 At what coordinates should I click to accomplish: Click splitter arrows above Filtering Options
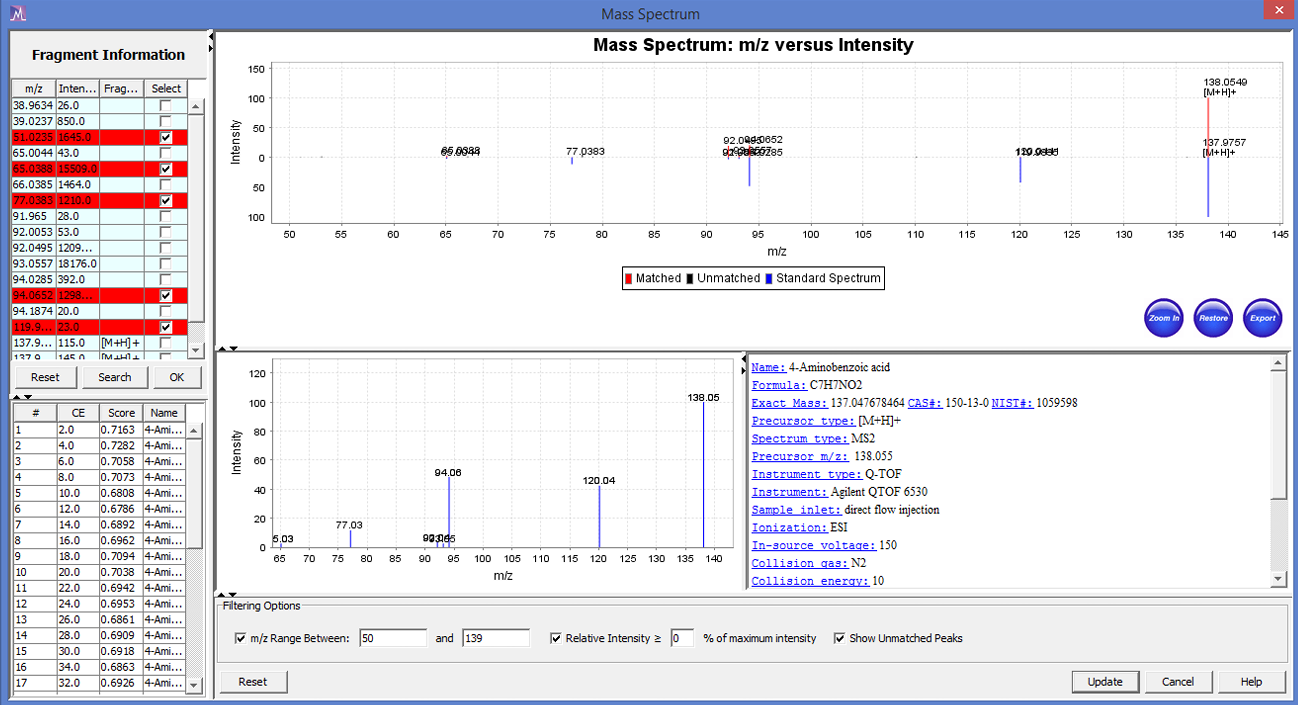click(228, 596)
